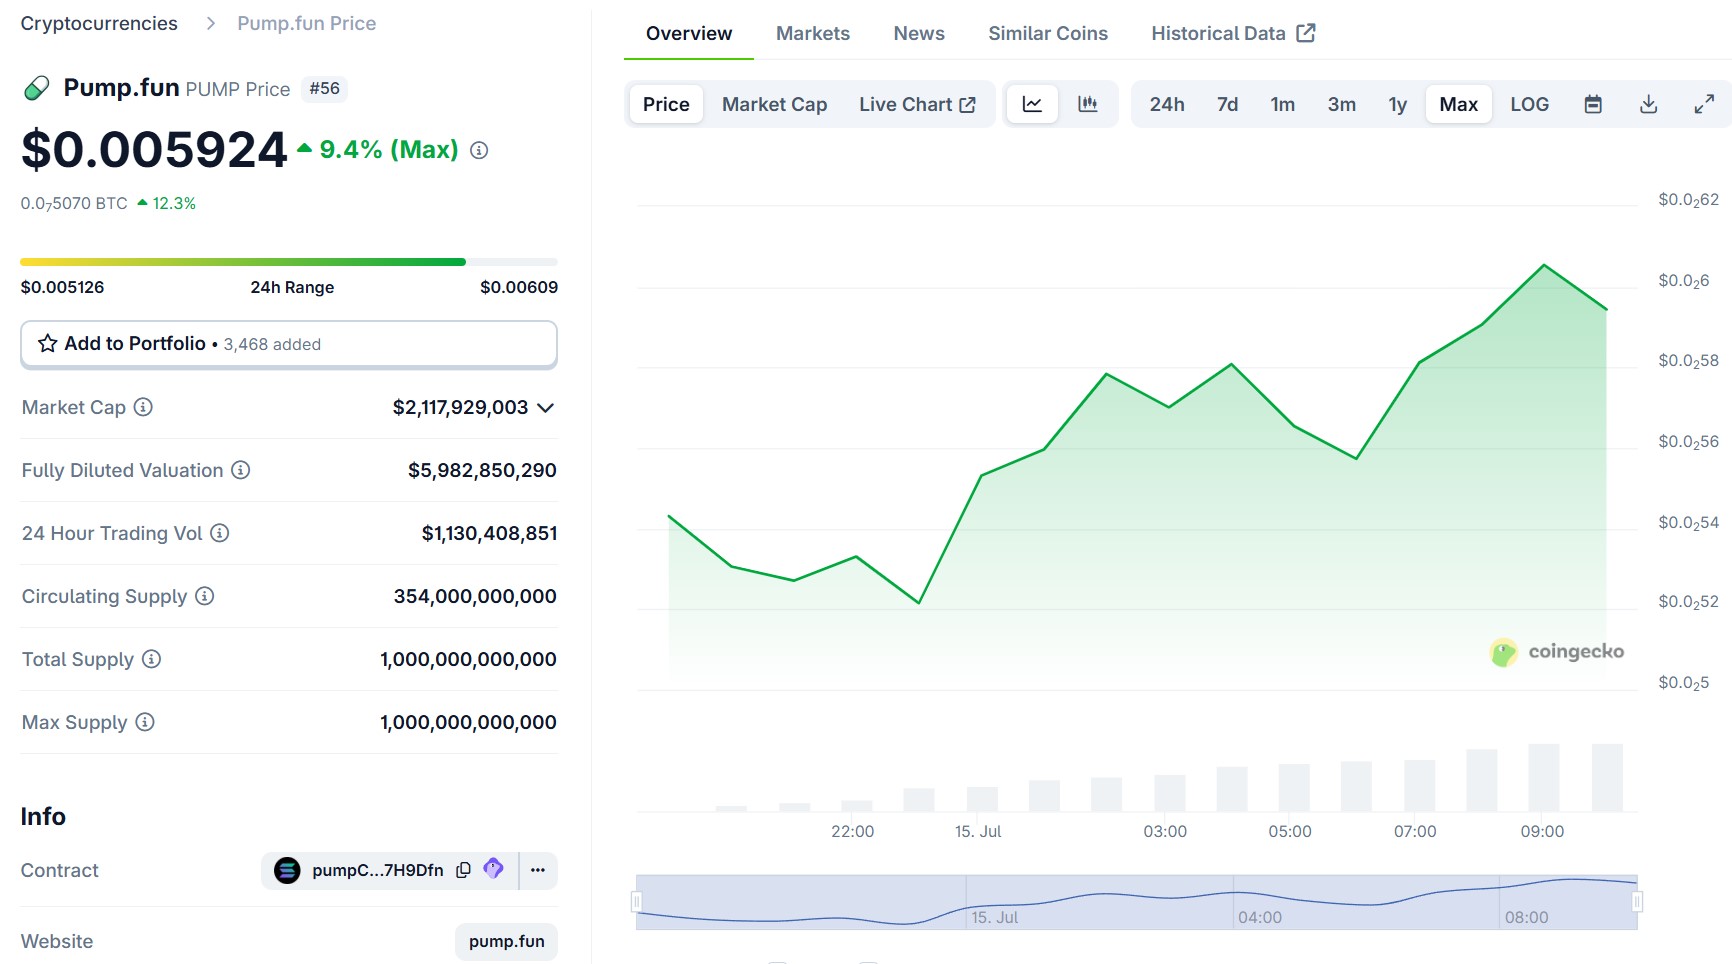Screen dimensions: 1732x964
Task: Toggle logarithmic scale with LOG
Action: pyautogui.click(x=1528, y=103)
